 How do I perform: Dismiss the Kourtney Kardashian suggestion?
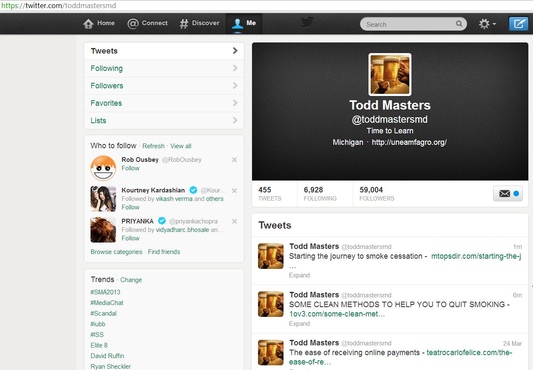234,190
